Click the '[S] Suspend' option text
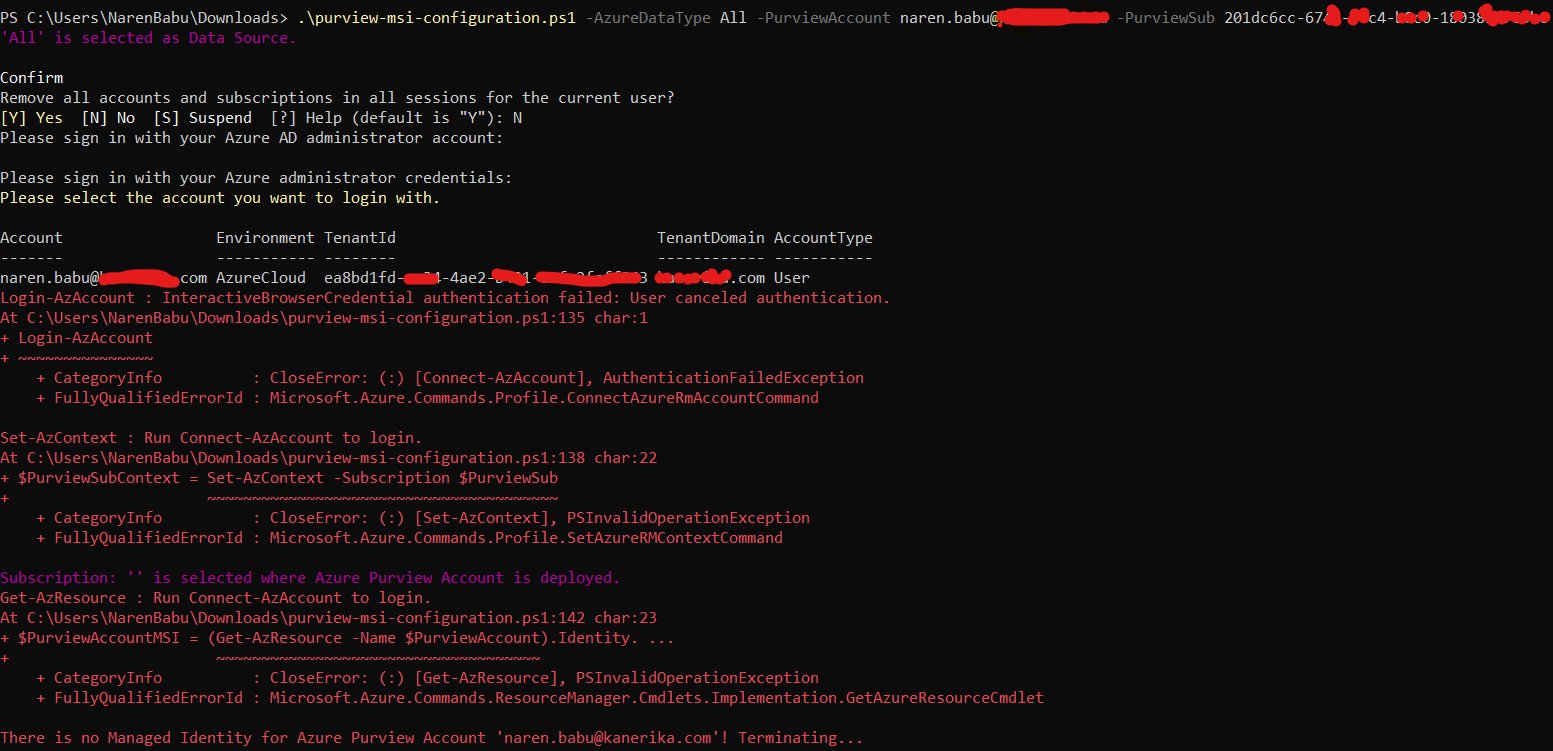Screen dimensions: 1553x751 pos(203,118)
